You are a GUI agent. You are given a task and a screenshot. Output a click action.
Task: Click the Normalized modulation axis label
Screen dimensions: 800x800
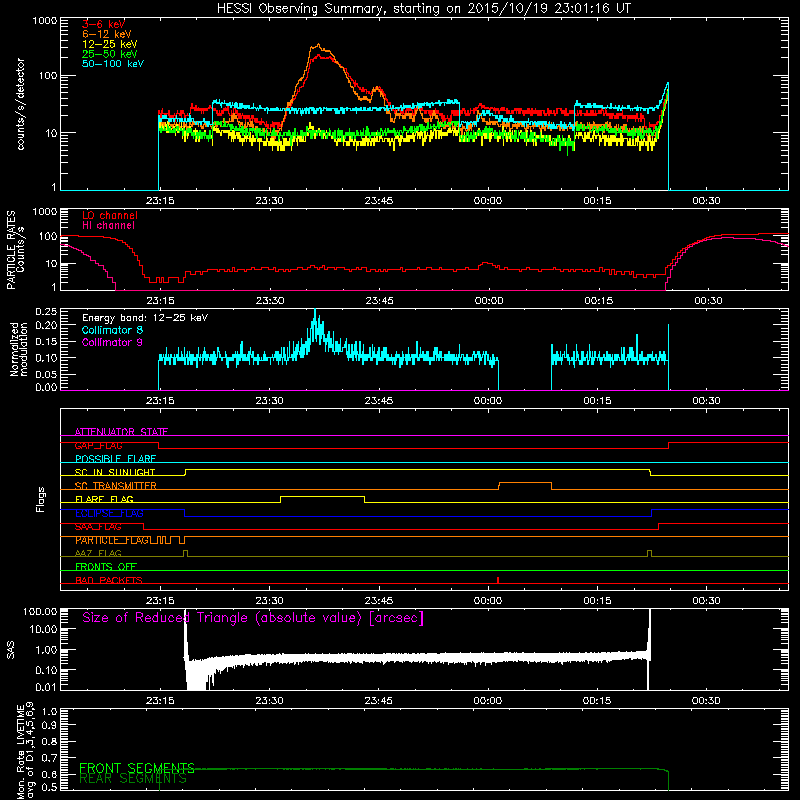pos(19,349)
